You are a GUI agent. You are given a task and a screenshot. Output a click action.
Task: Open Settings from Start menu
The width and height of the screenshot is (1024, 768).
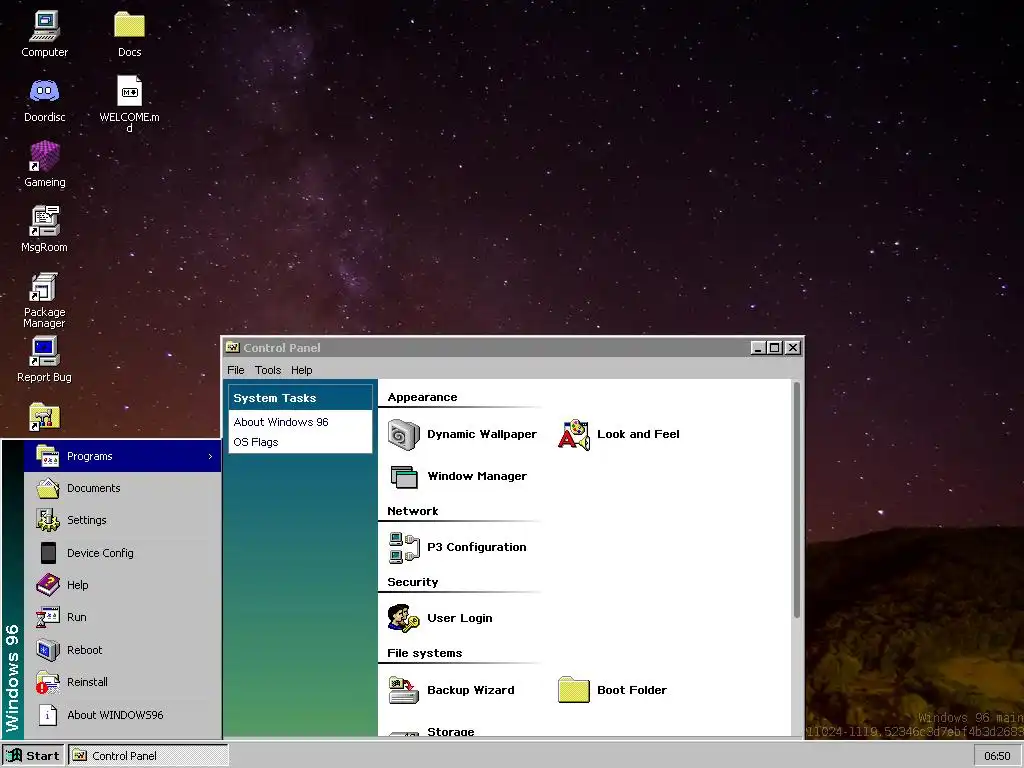123,520
